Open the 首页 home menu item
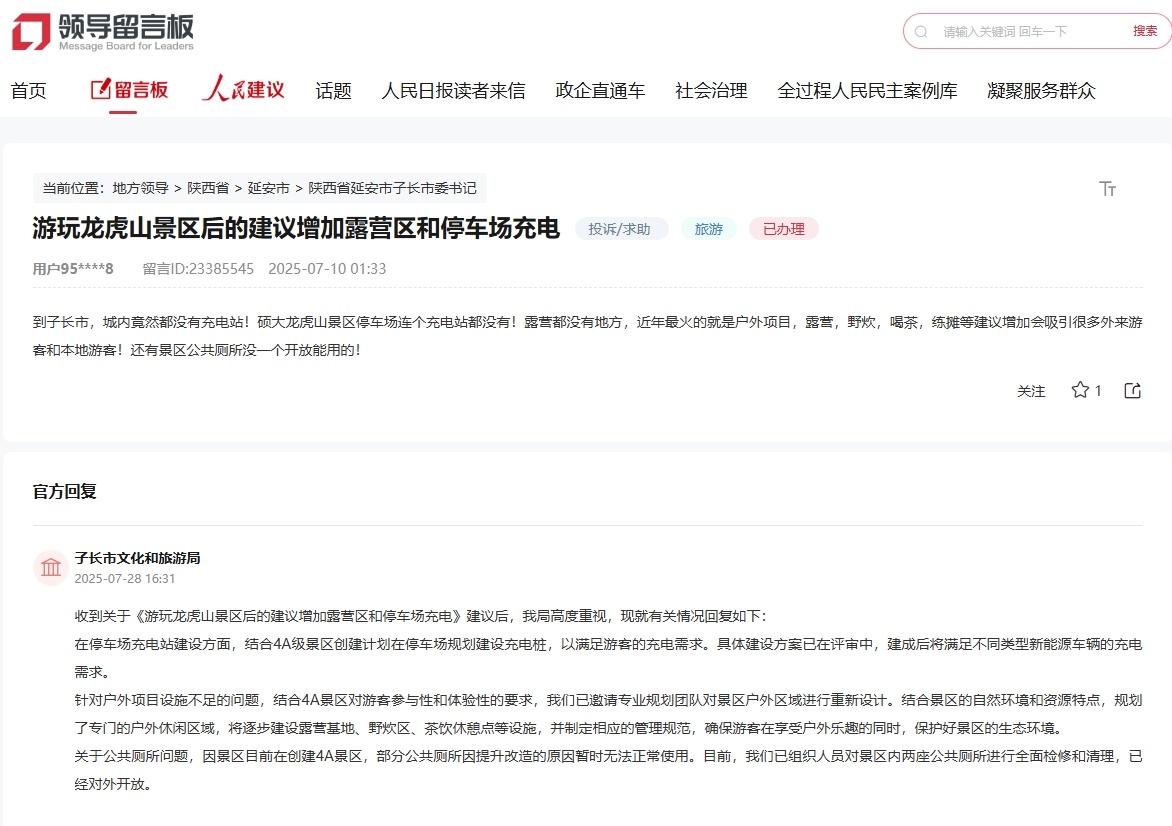This screenshot has height=826, width=1172. pyautogui.click(x=29, y=91)
